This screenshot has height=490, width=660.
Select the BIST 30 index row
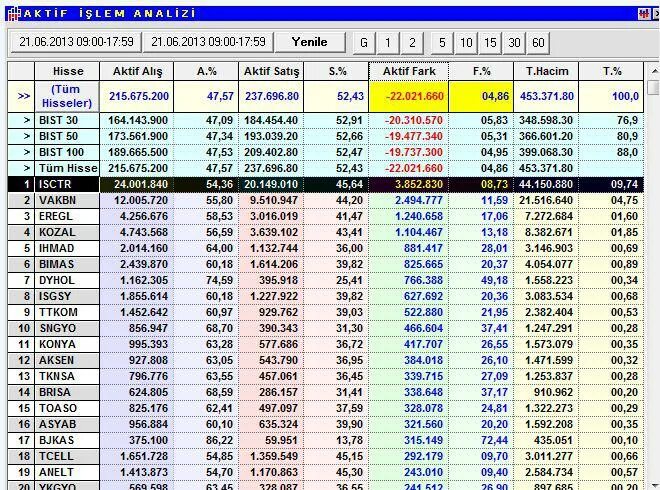coord(326,120)
